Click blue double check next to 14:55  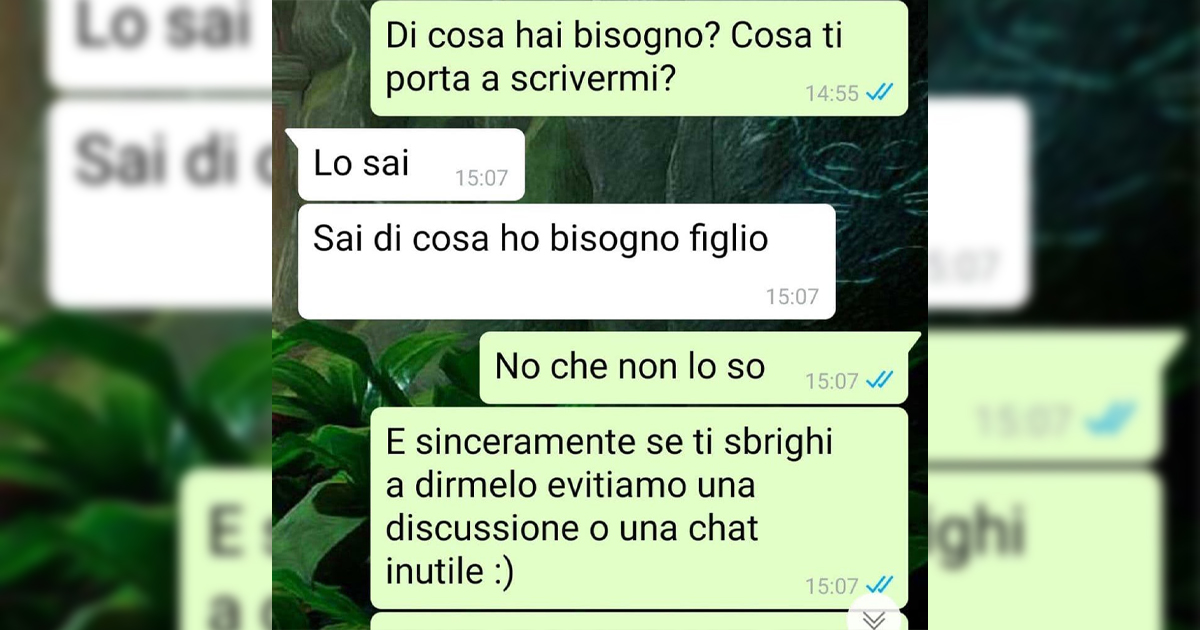click(879, 93)
